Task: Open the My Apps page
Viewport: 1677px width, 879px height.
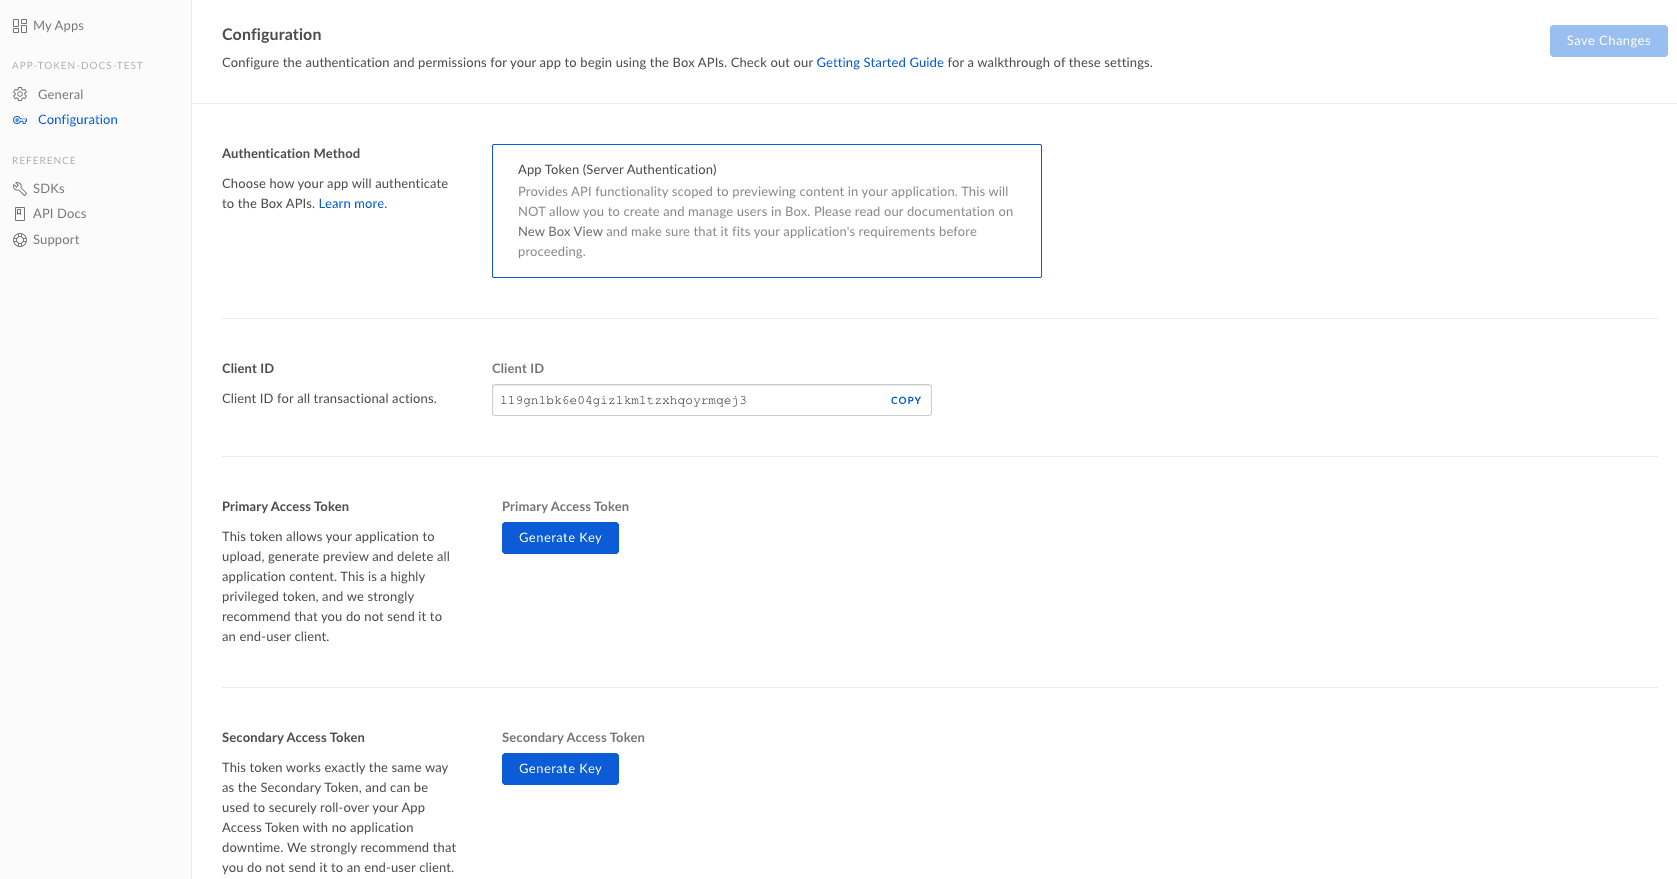Action: pyautogui.click(x=58, y=26)
